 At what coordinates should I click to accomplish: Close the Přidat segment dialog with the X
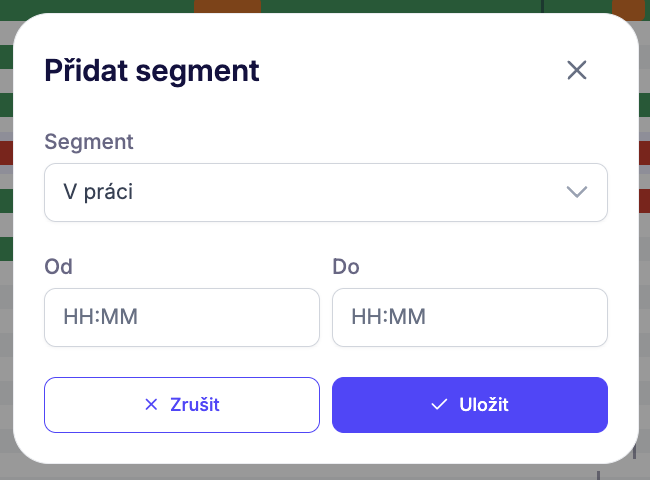(x=576, y=70)
